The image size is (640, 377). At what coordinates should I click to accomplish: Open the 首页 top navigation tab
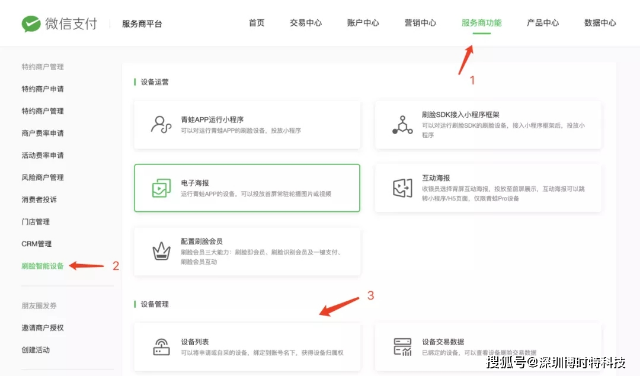pyautogui.click(x=257, y=23)
